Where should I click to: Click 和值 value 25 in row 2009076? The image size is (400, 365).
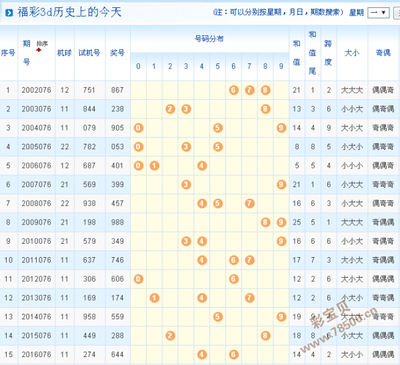(297, 222)
